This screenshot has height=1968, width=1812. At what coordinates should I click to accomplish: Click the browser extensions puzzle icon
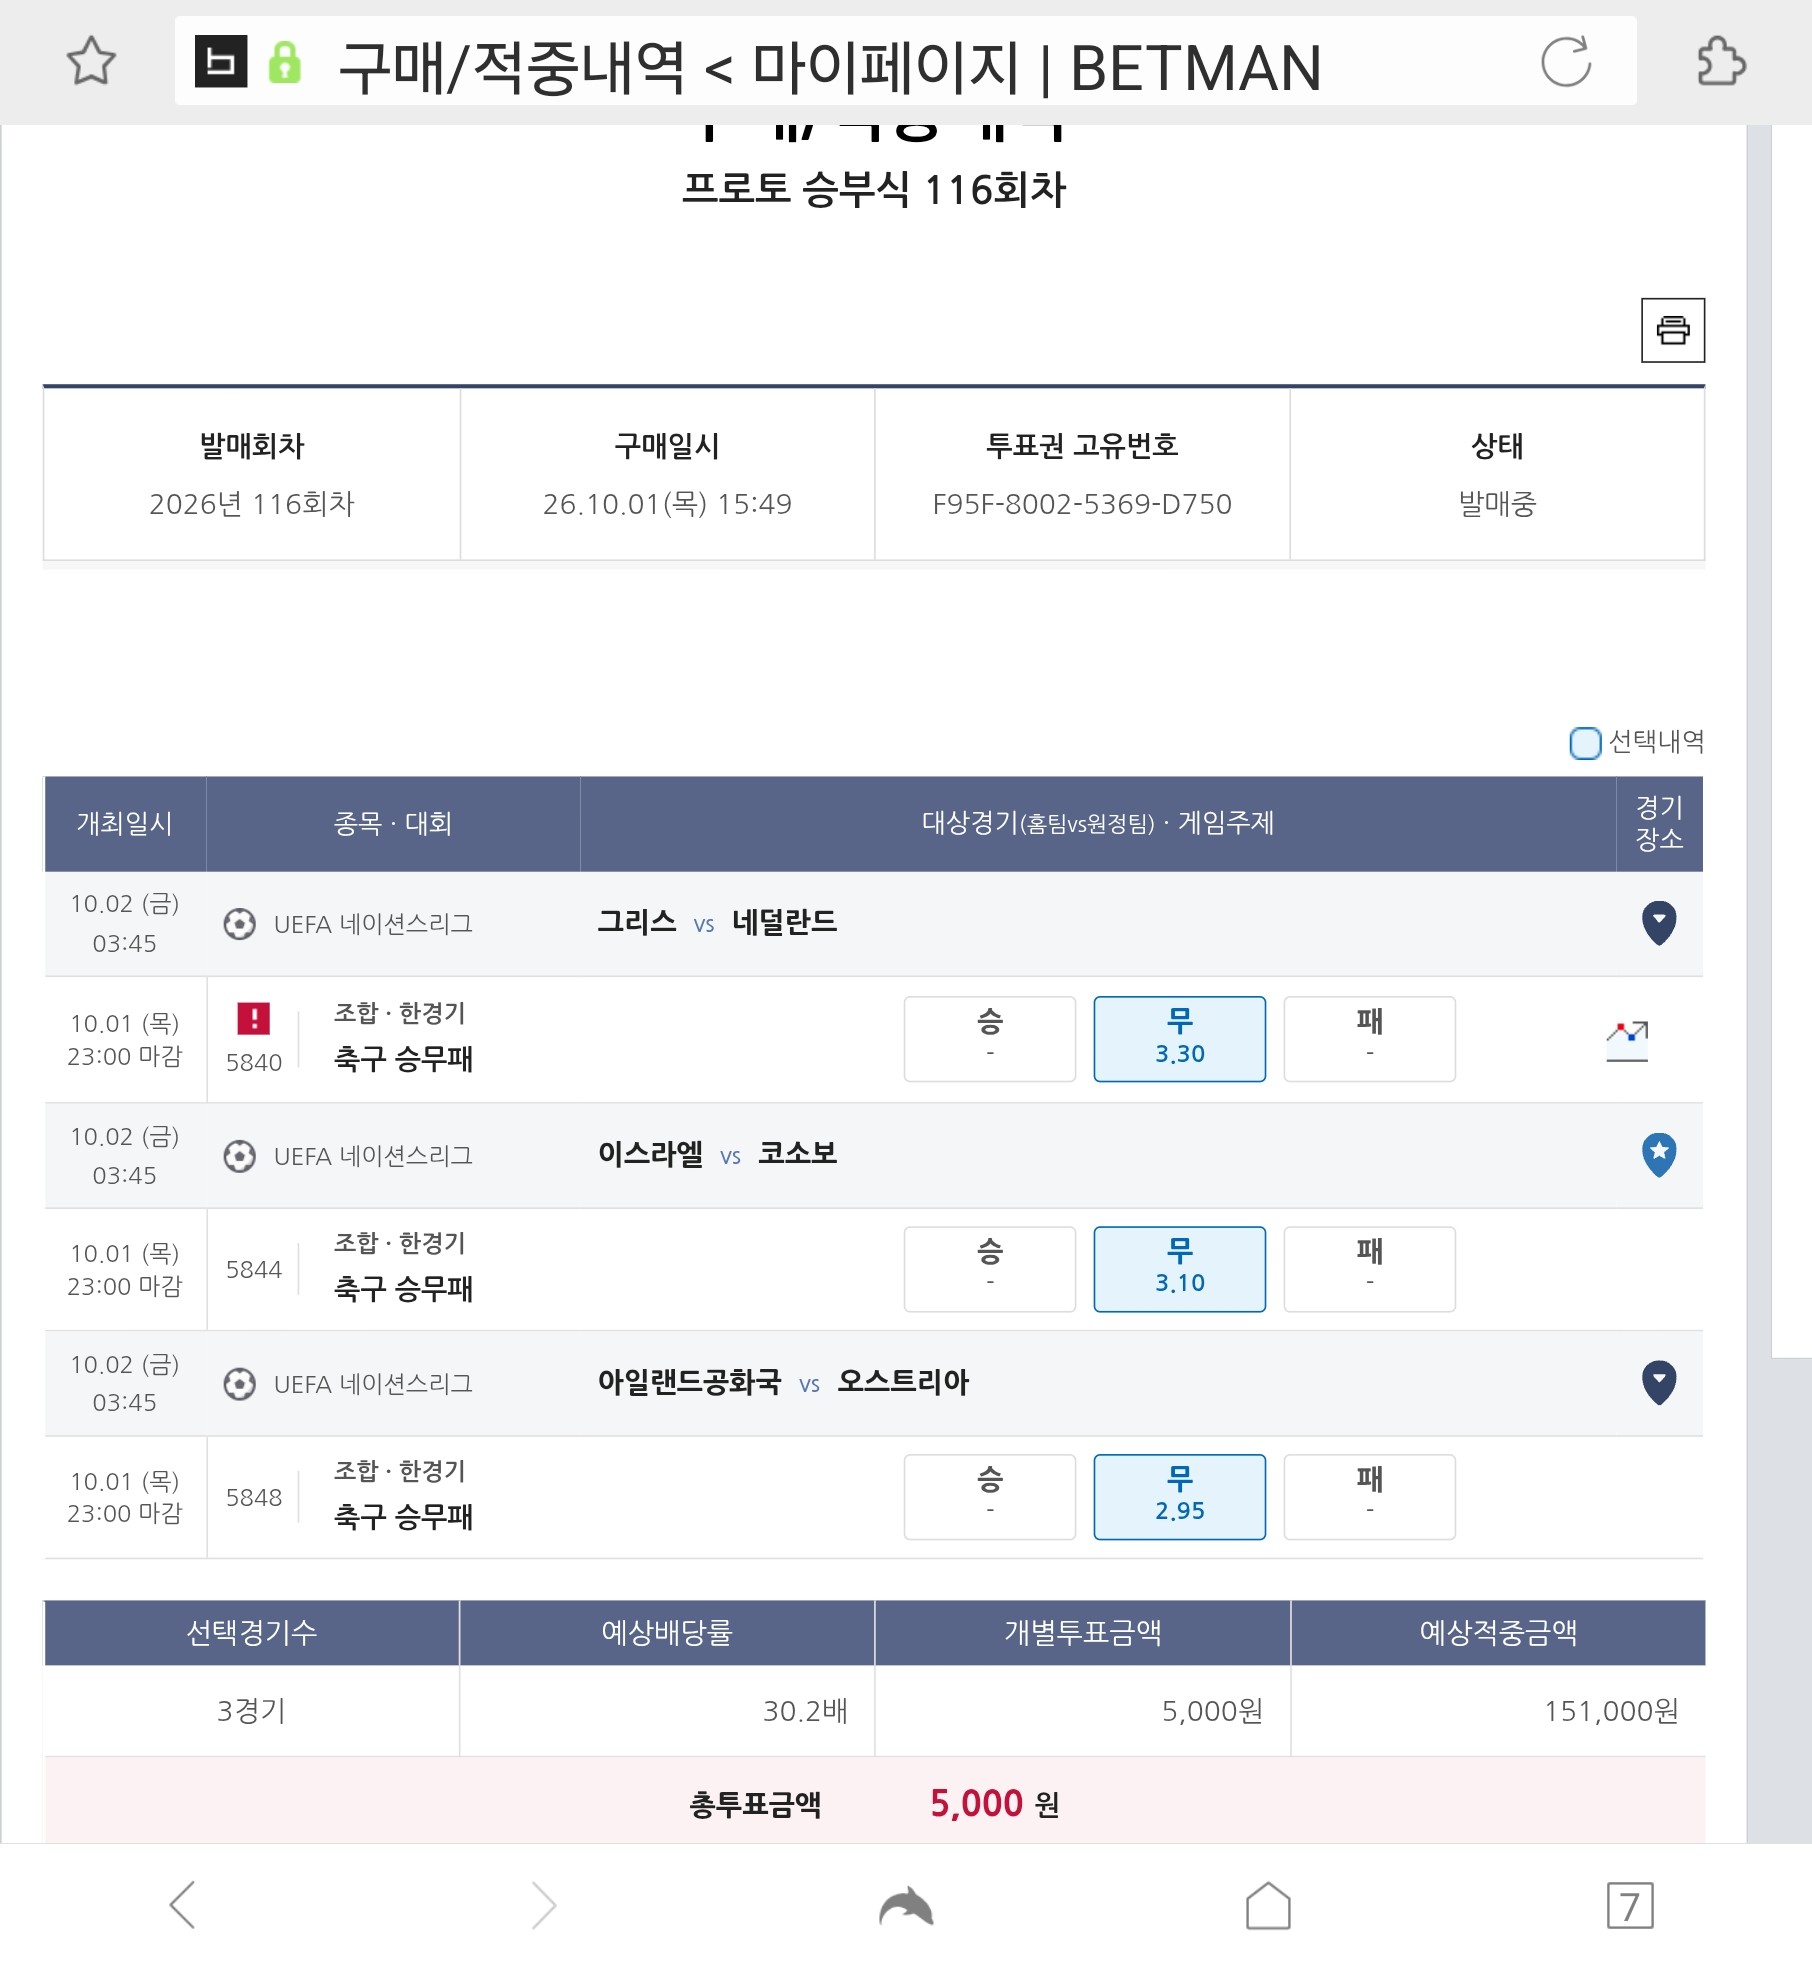[x=1721, y=62]
